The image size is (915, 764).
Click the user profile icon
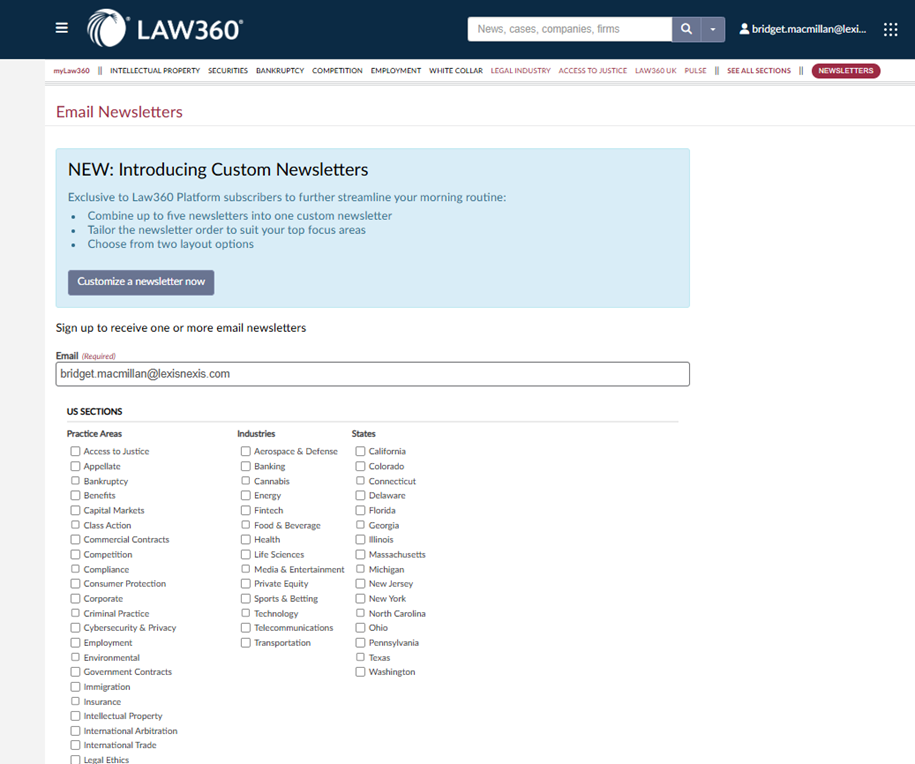(x=744, y=30)
